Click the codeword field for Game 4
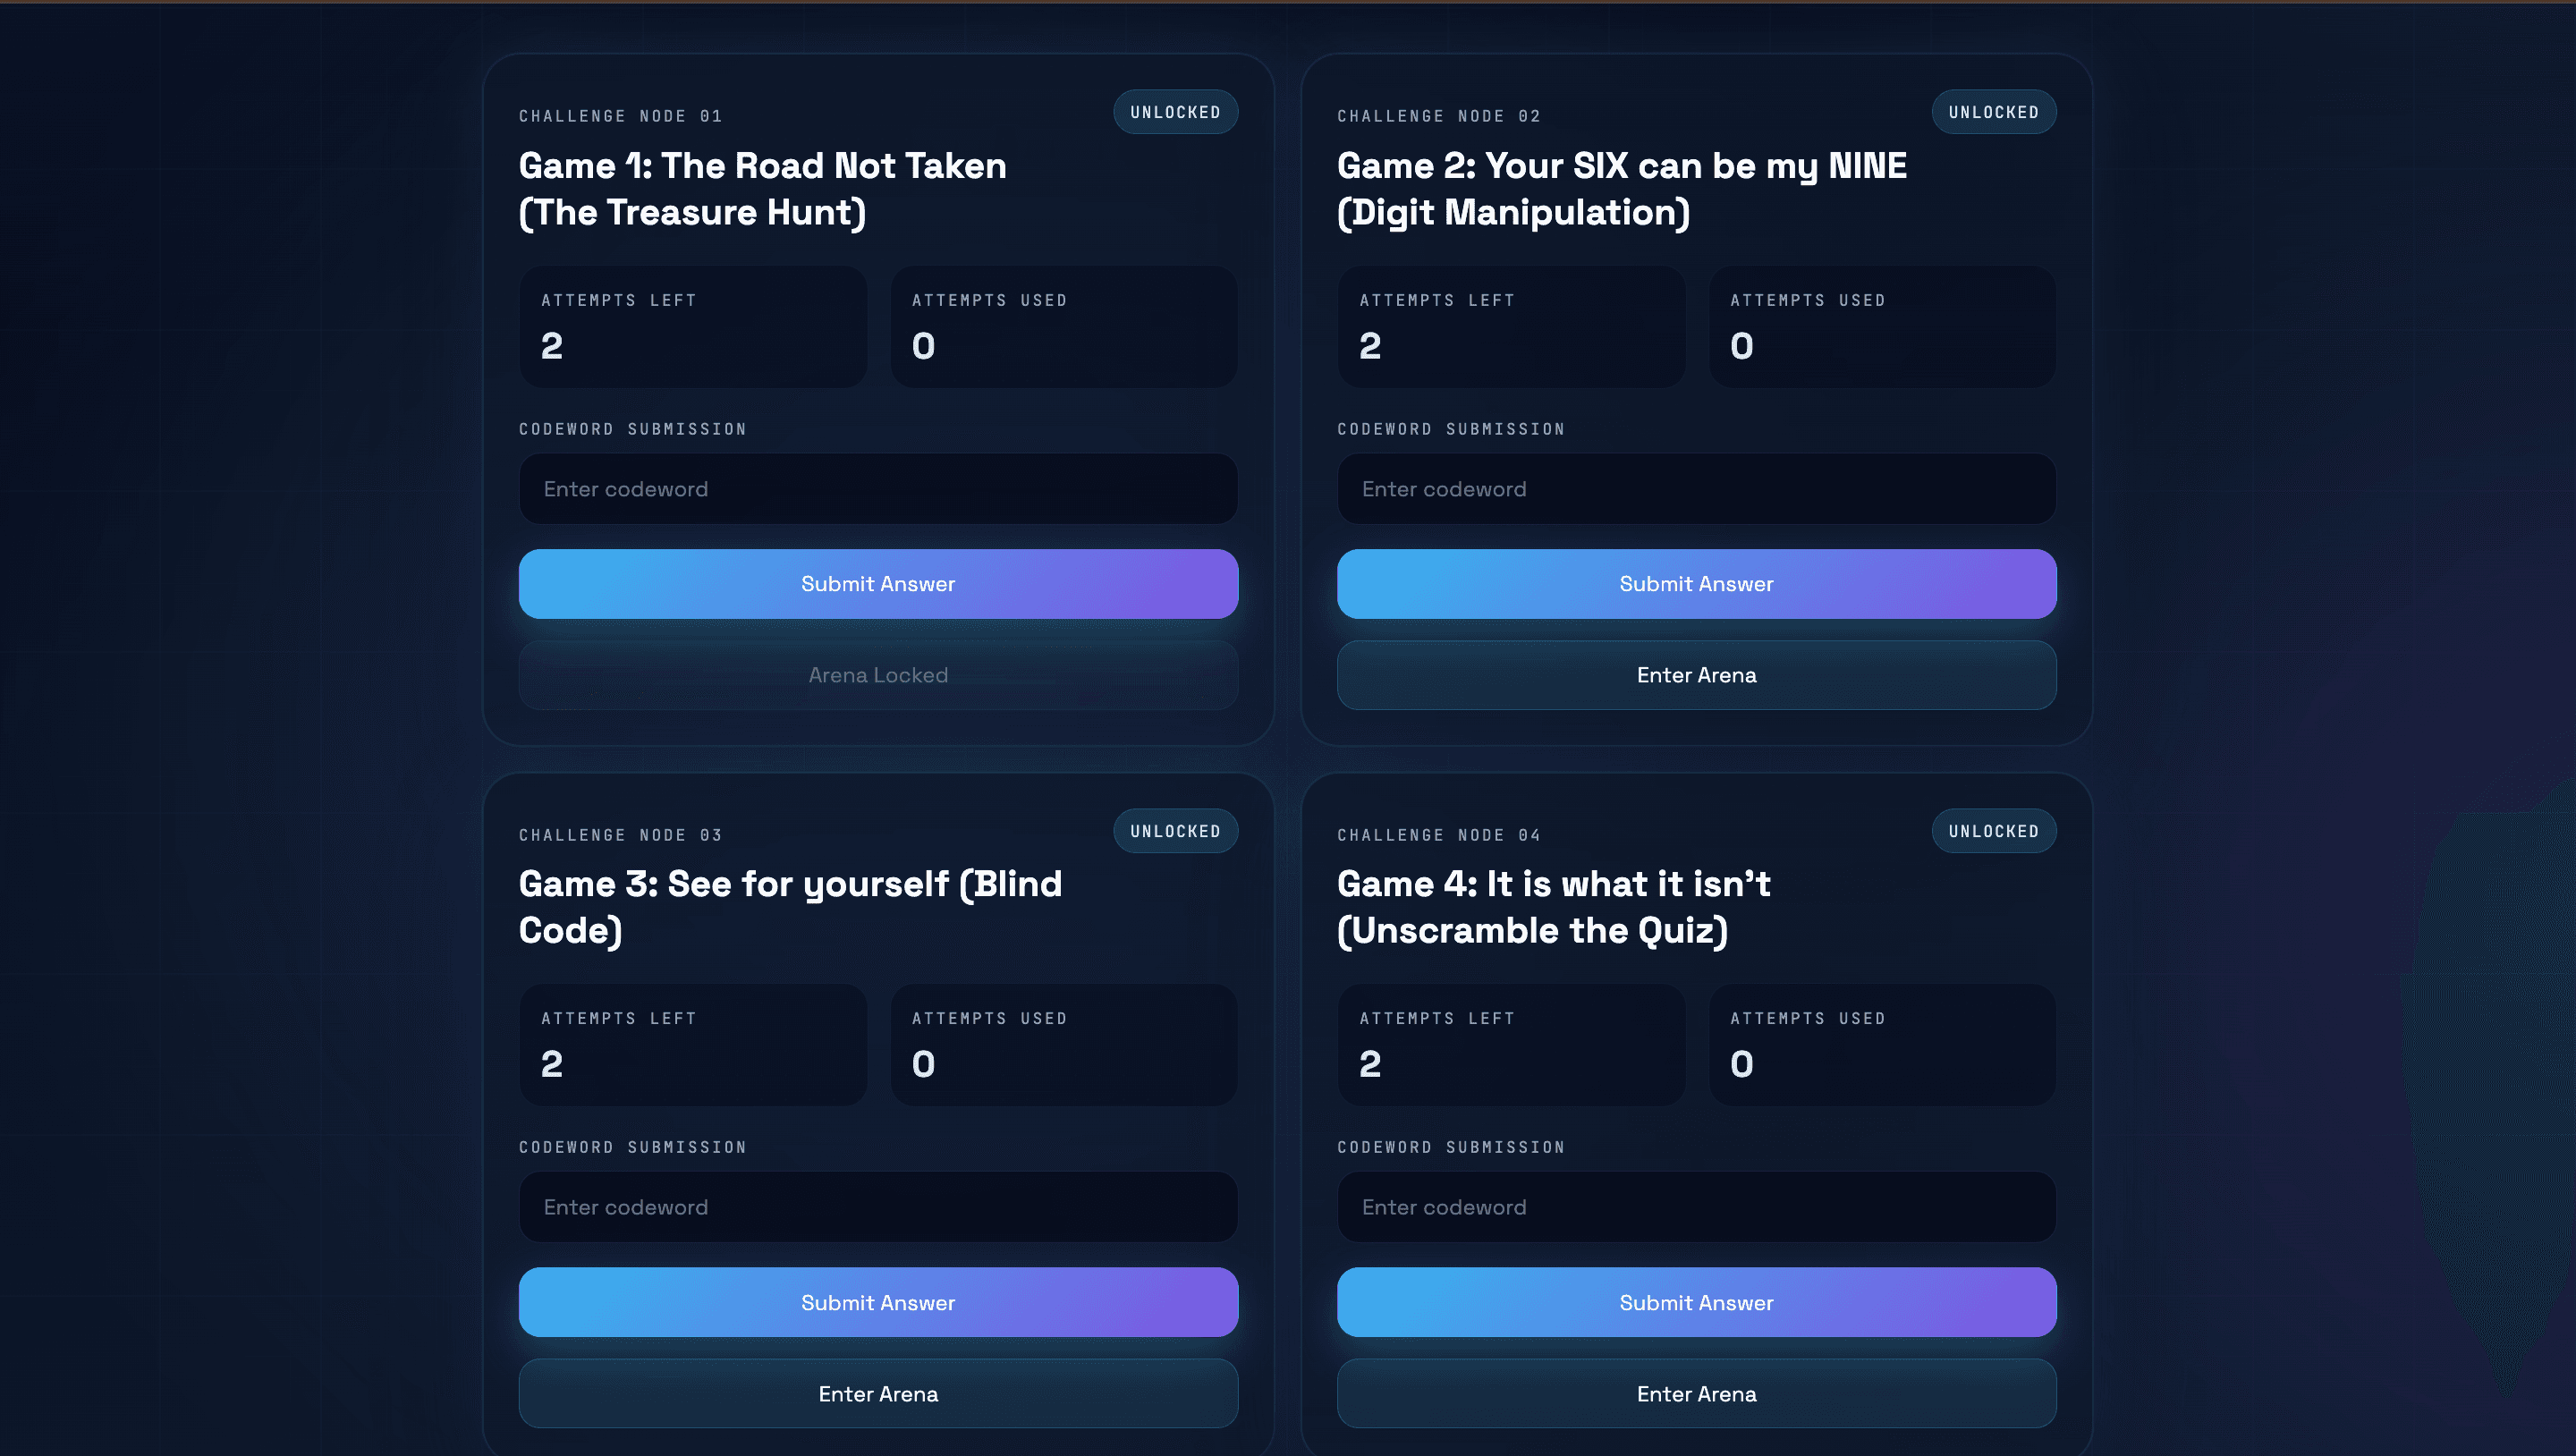The image size is (2576, 1456). [x=1696, y=1207]
